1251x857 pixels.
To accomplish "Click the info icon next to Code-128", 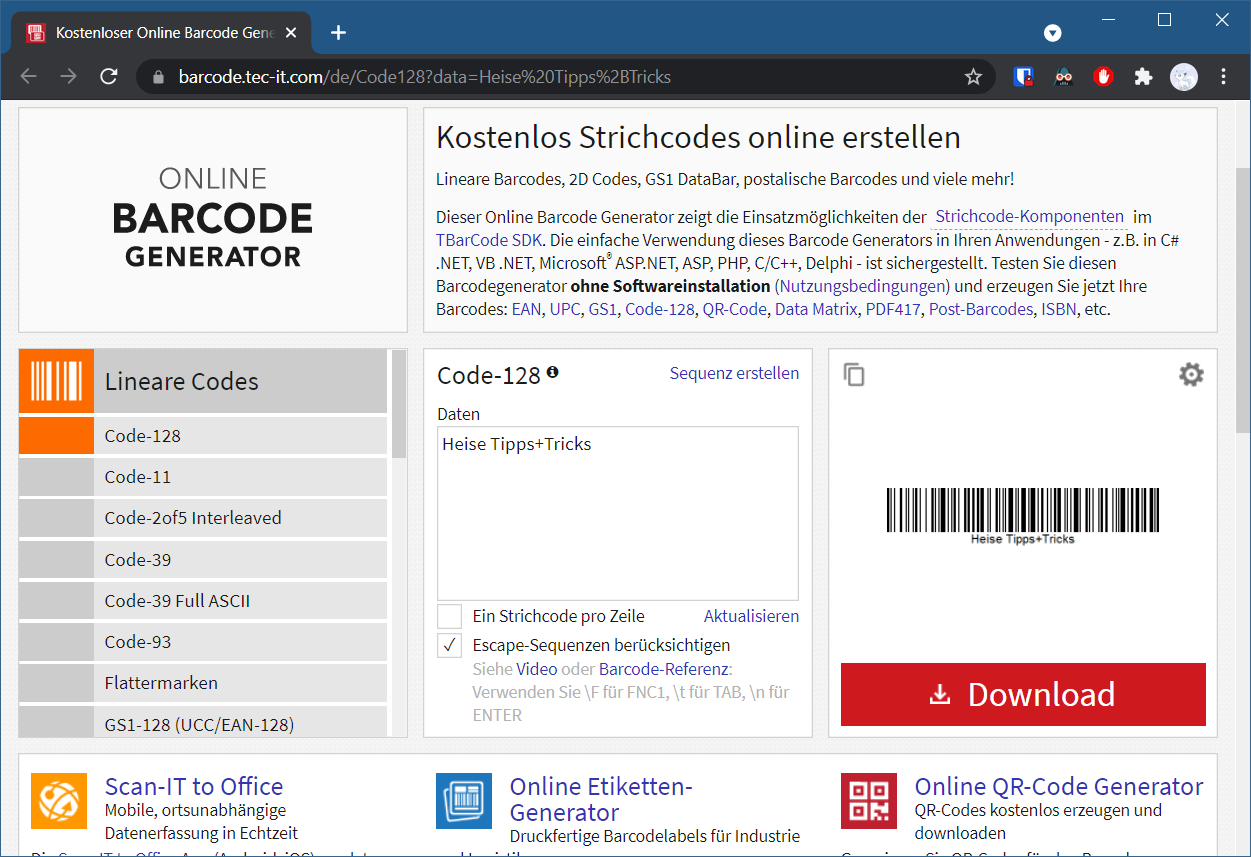I will 553,372.
